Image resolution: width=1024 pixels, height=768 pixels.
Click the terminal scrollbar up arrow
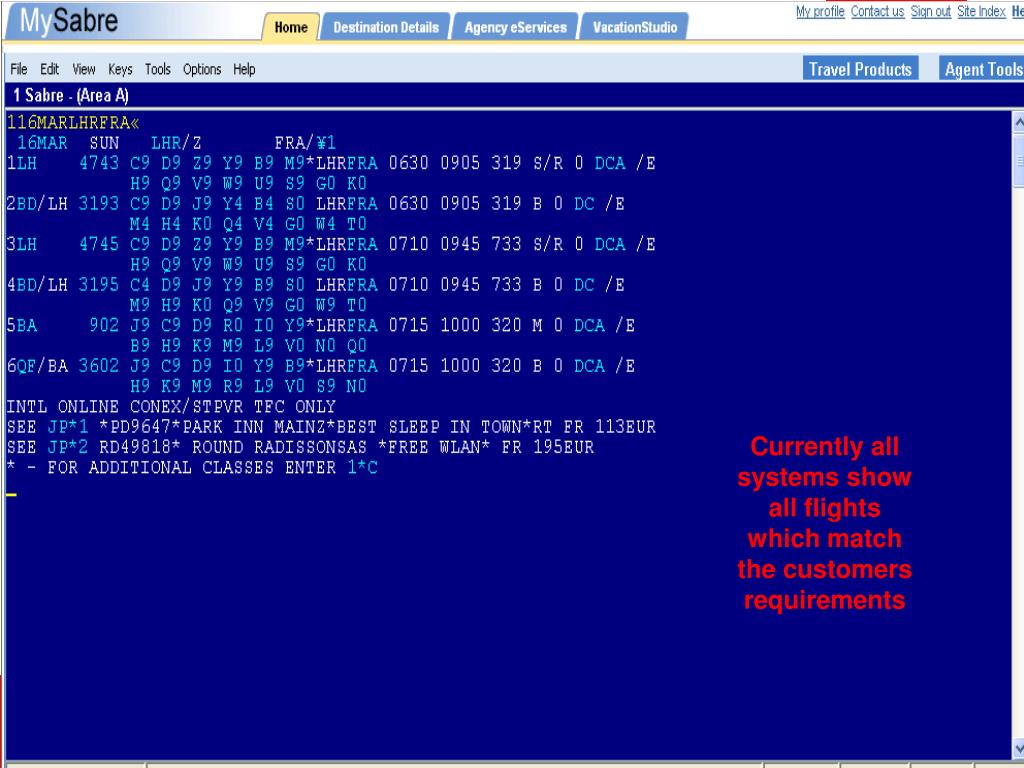pyautogui.click(x=1017, y=121)
